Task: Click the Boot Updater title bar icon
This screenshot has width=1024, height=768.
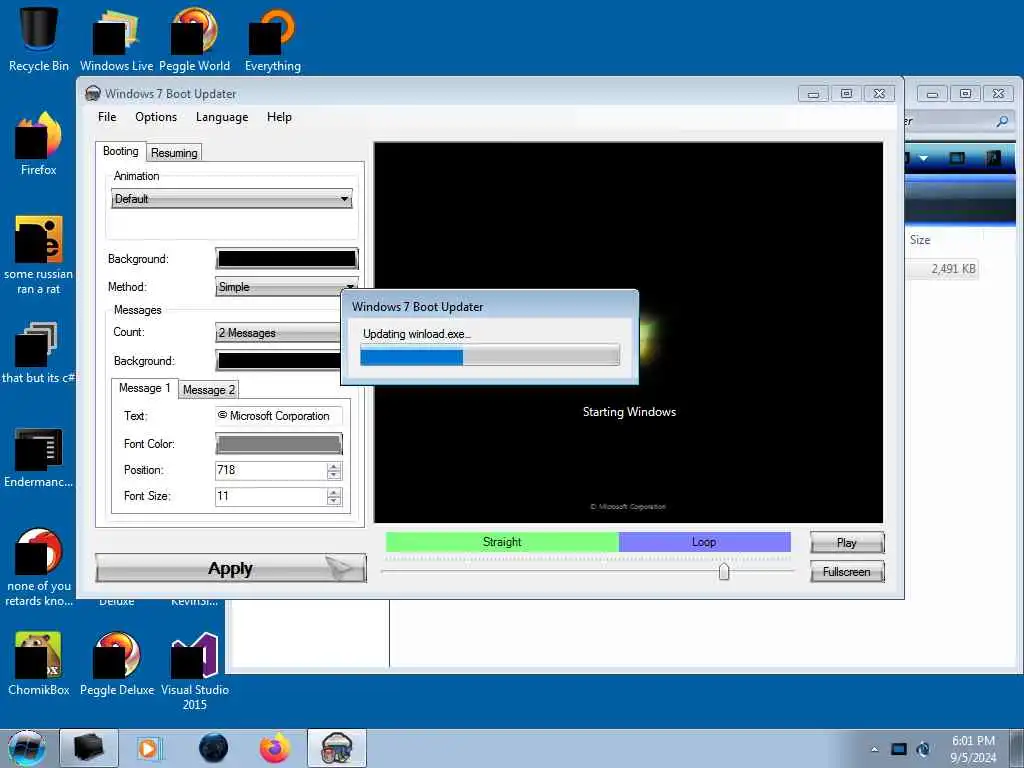Action: click(93, 93)
